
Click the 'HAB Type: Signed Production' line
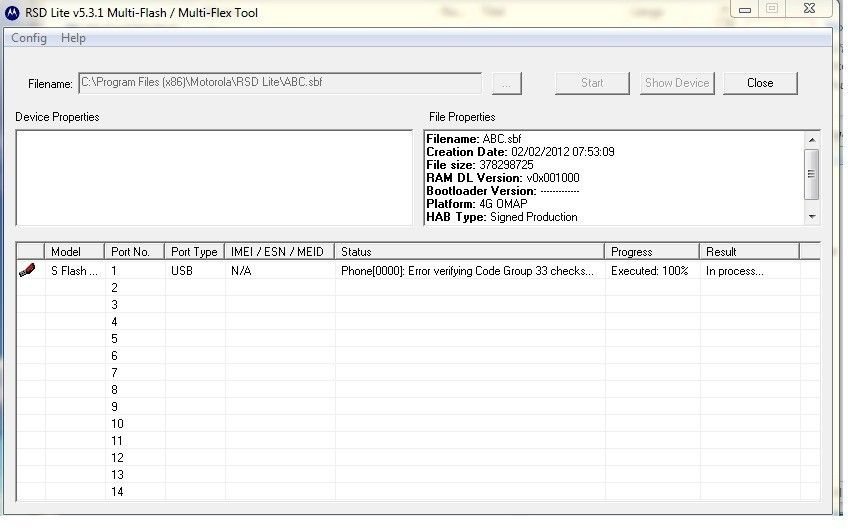[x=502, y=217]
